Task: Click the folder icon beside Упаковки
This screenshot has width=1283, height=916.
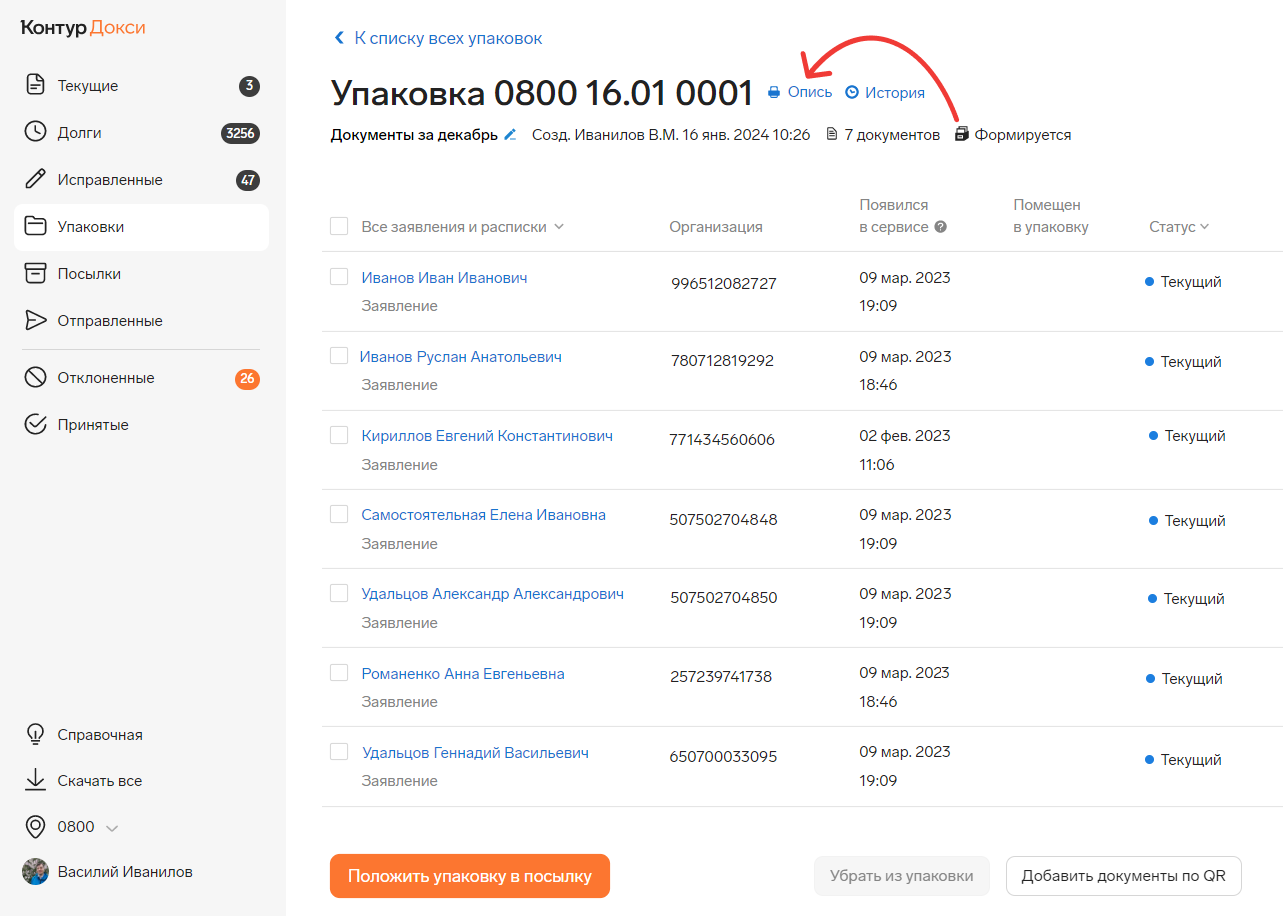Action: (35, 226)
